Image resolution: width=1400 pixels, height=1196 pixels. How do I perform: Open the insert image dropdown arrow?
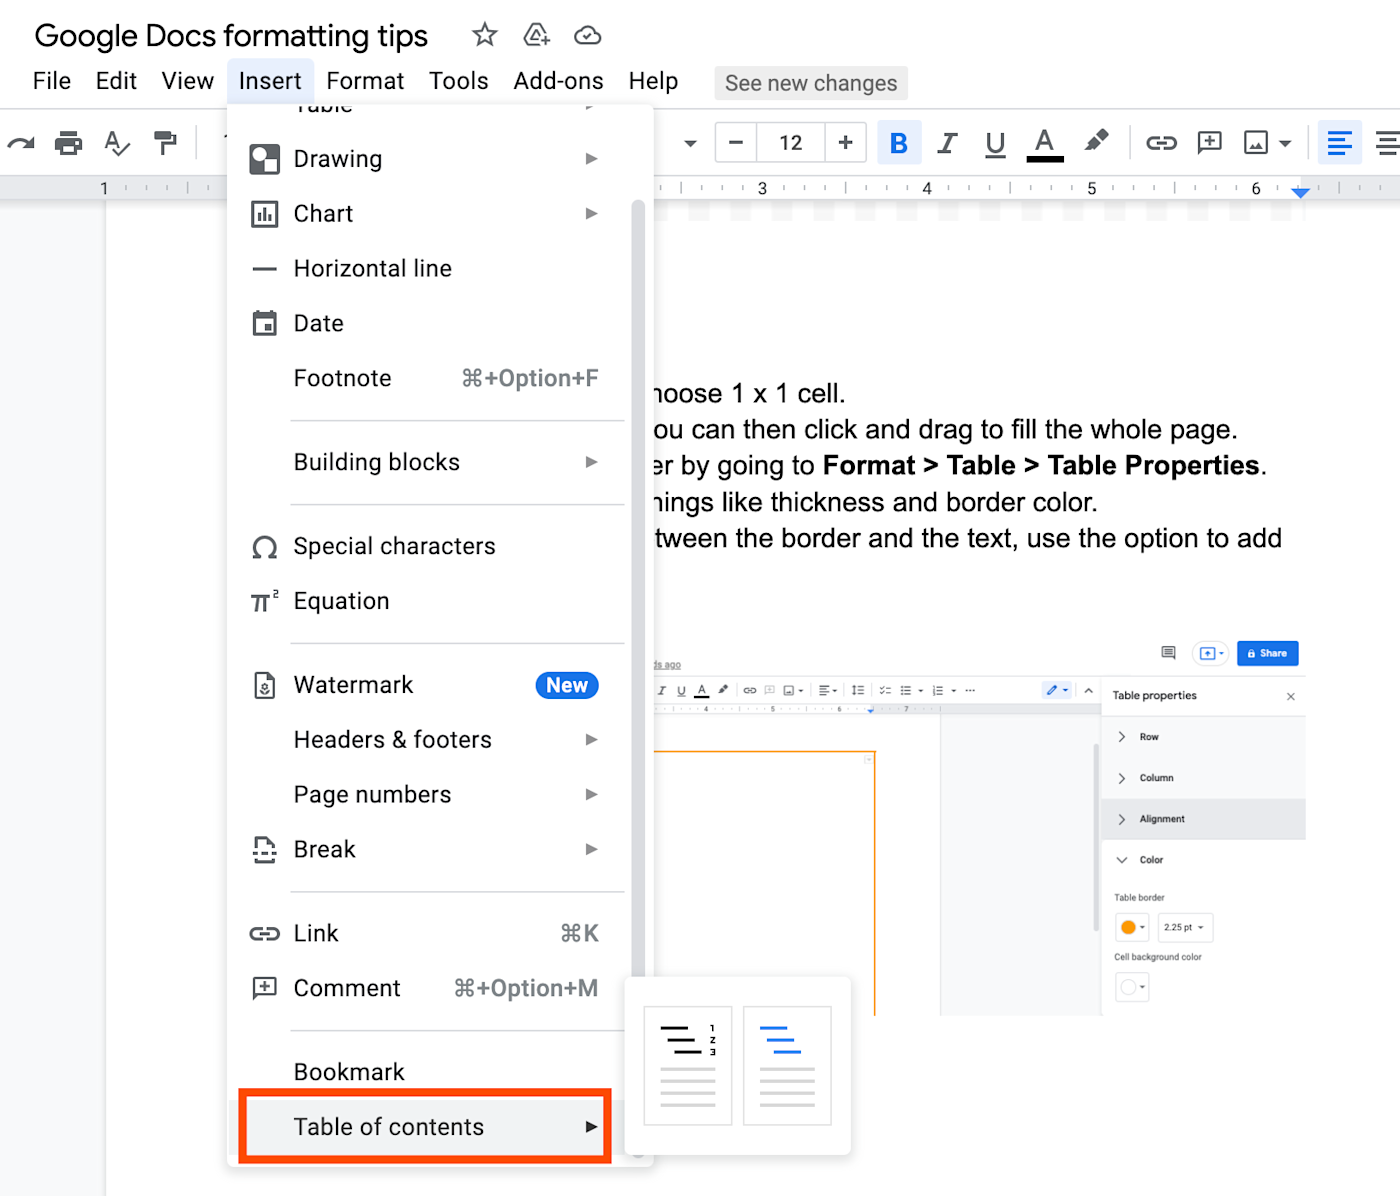(1285, 143)
